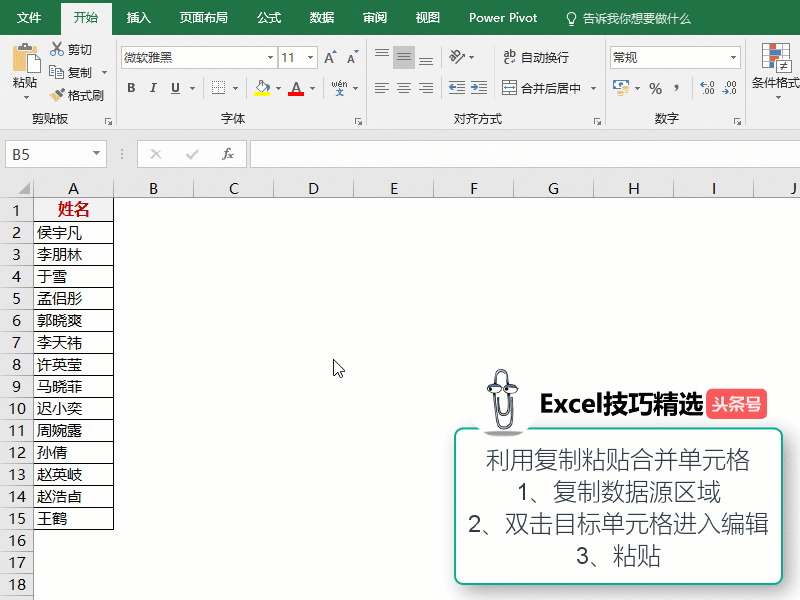This screenshot has height=600, width=800.
Task: Open the phonetic guide wén icon
Action: click(x=339, y=88)
